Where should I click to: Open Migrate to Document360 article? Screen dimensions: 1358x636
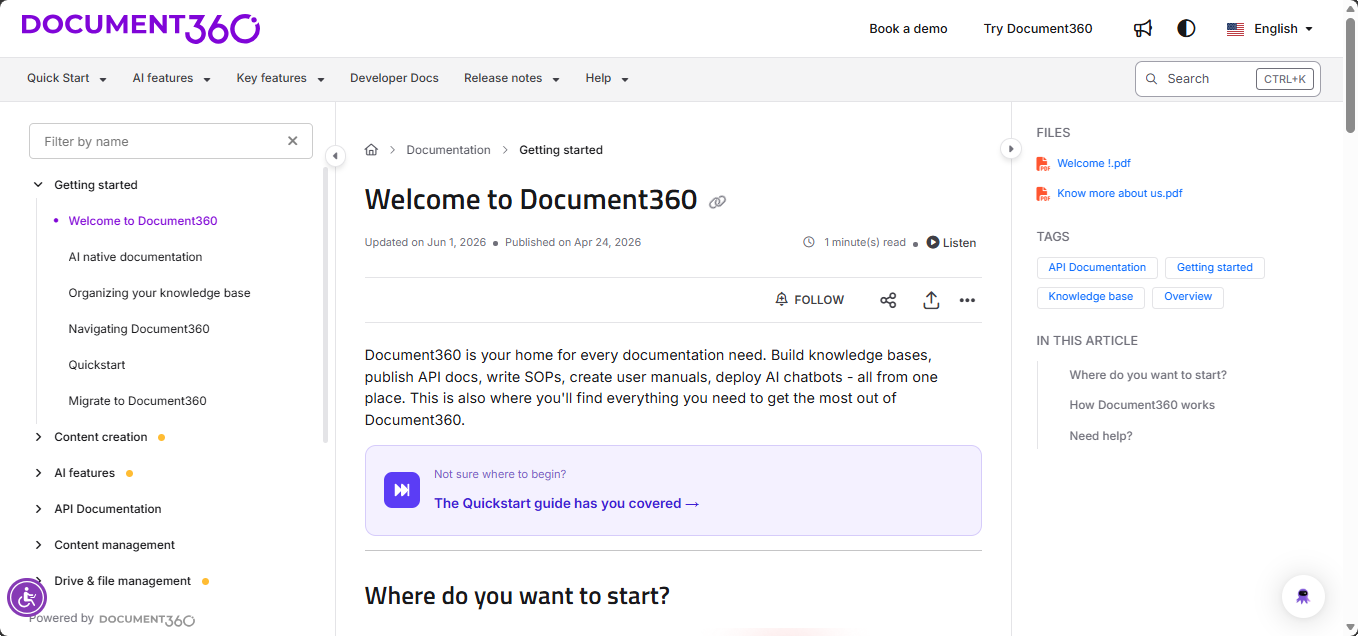pos(137,401)
